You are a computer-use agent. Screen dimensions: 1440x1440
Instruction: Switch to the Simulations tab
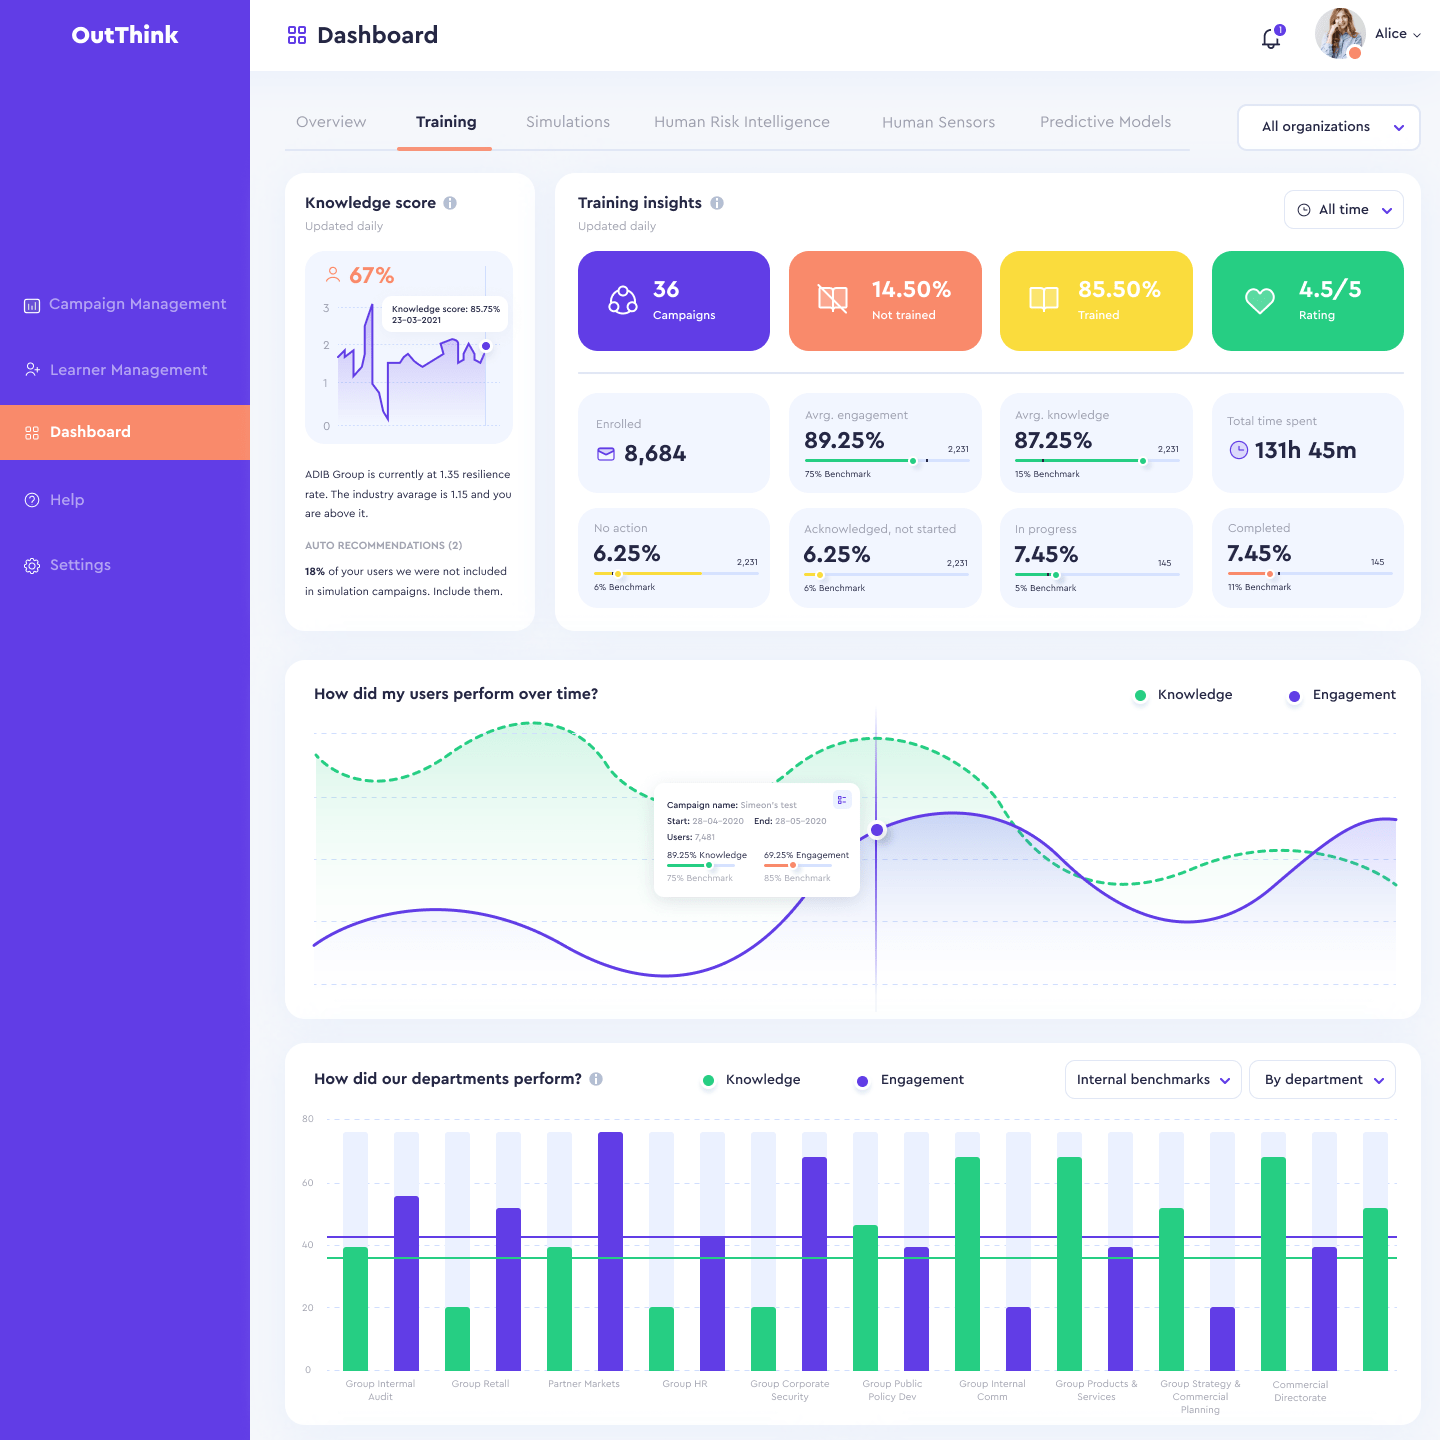[568, 122]
